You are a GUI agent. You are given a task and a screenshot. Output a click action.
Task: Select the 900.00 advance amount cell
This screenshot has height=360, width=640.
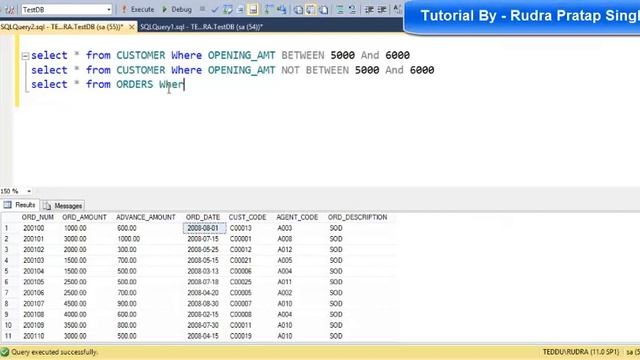pos(127,304)
